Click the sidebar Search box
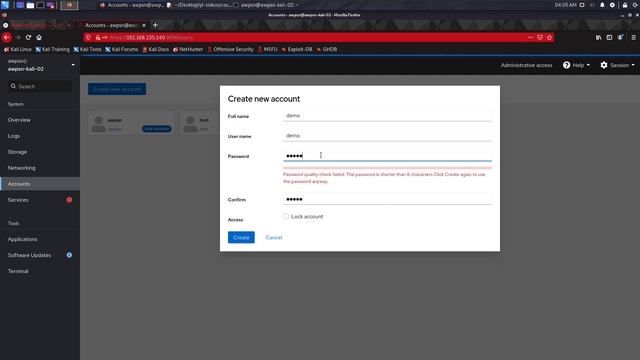 (40, 86)
